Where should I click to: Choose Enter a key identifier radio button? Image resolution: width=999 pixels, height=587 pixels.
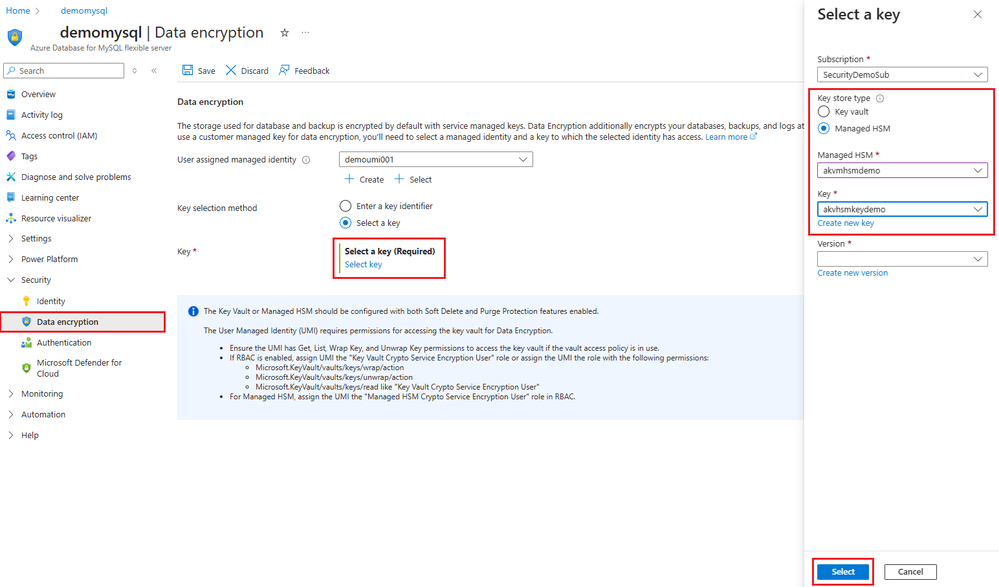point(345,206)
